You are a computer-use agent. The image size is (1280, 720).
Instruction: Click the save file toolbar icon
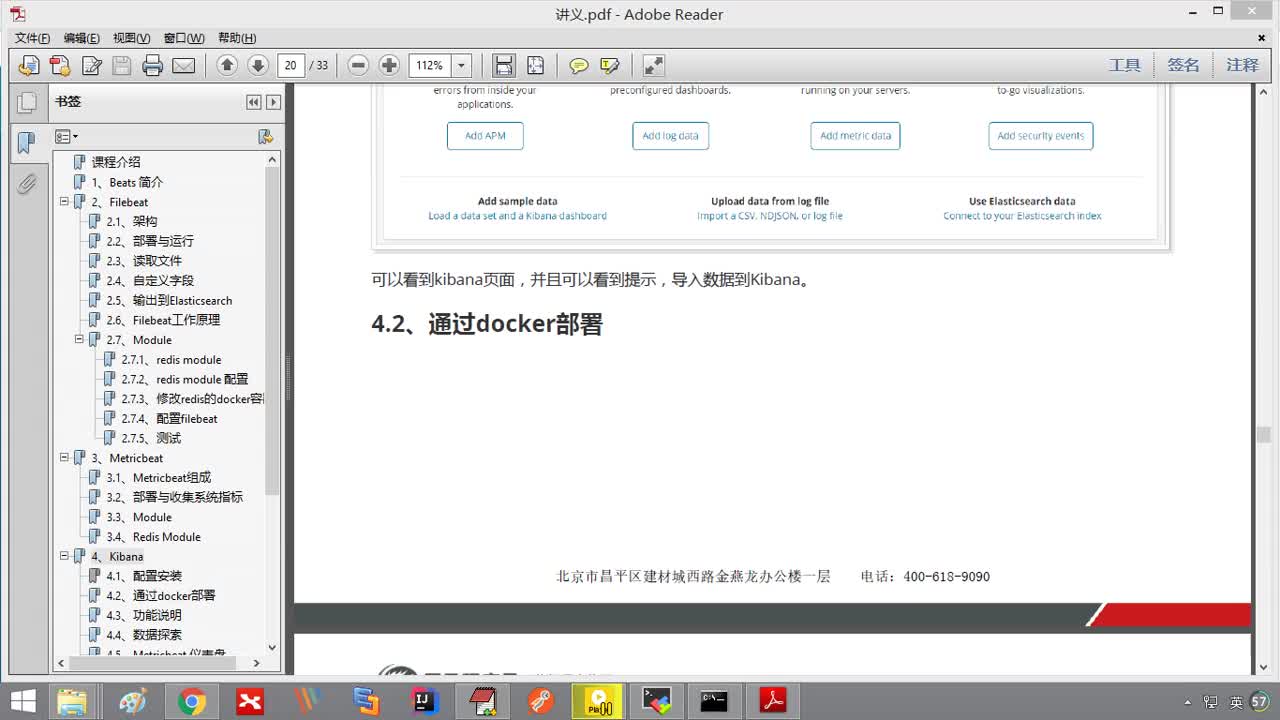(122, 65)
